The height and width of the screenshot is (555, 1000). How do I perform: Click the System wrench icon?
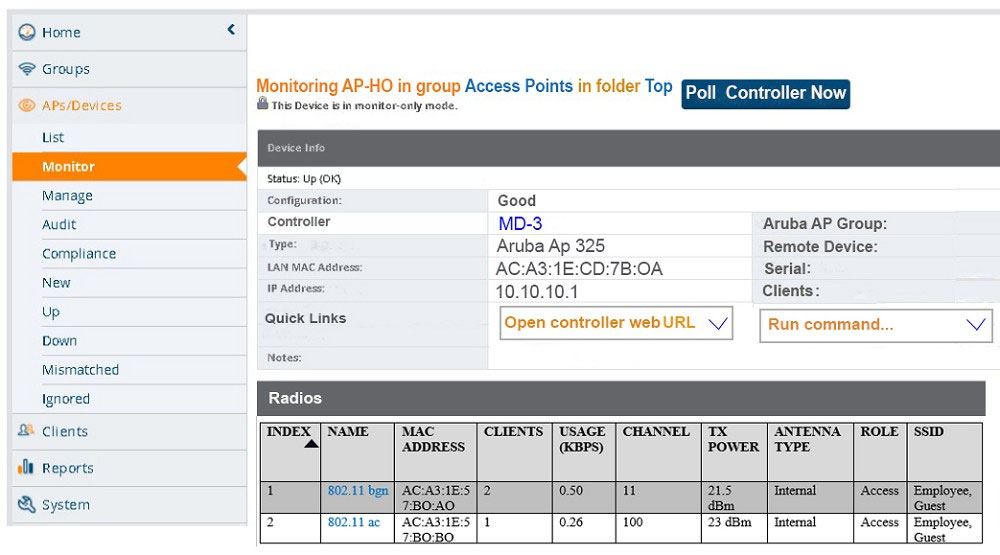click(26, 504)
